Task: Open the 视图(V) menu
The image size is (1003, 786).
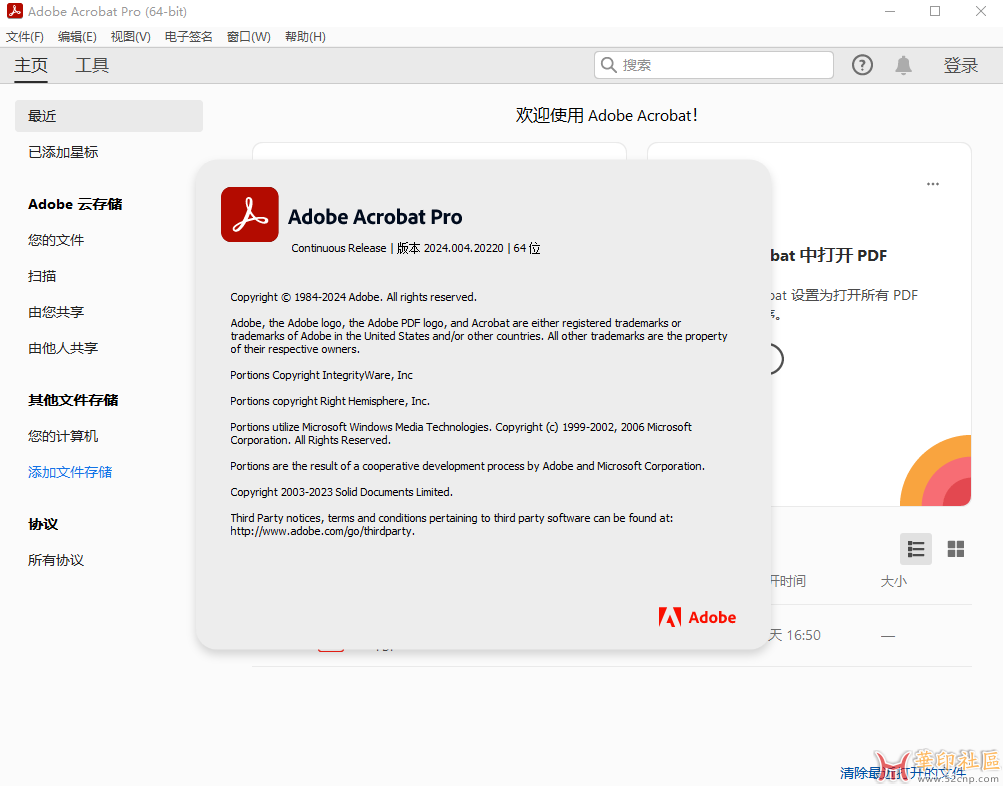Action: pyautogui.click(x=130, y=37)
